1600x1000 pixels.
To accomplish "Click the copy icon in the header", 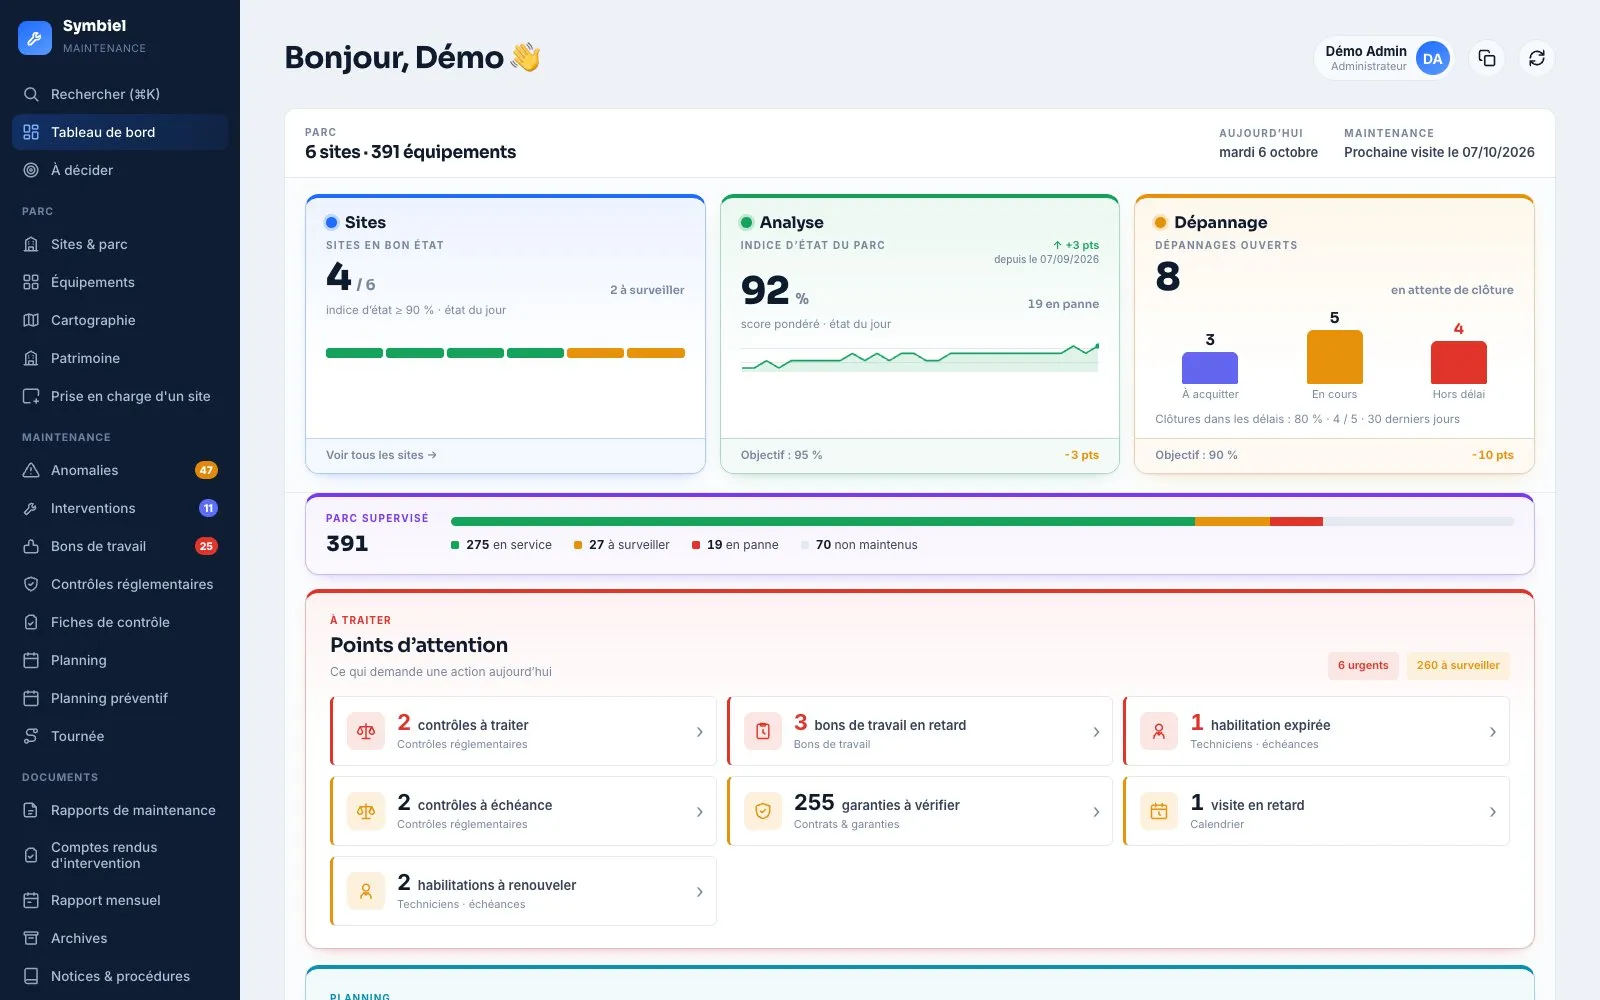I will (x=1487, y=58).
